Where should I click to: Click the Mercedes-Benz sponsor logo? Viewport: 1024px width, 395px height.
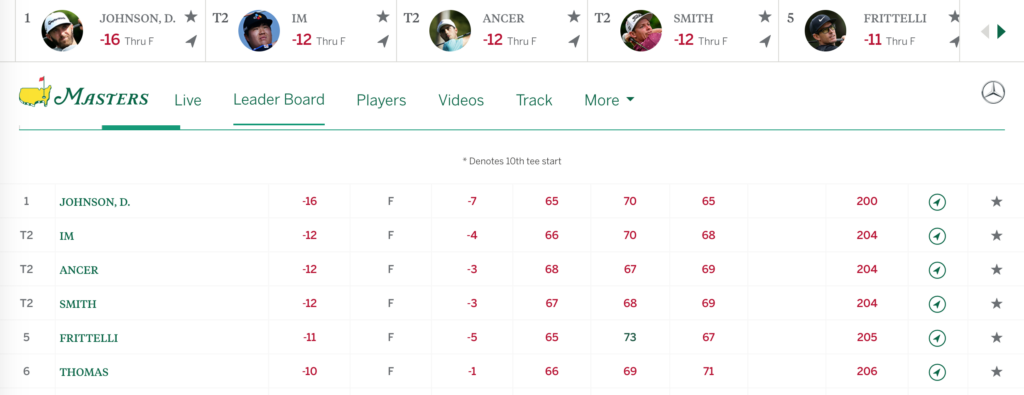(993, 92)
